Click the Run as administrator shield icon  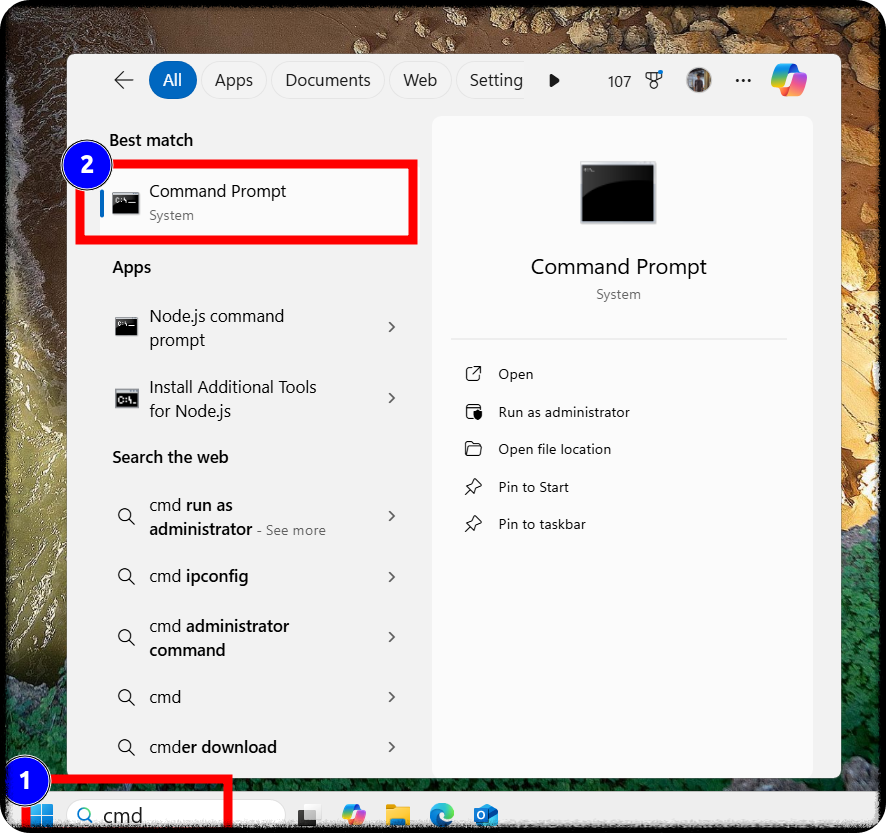(474, 412)
